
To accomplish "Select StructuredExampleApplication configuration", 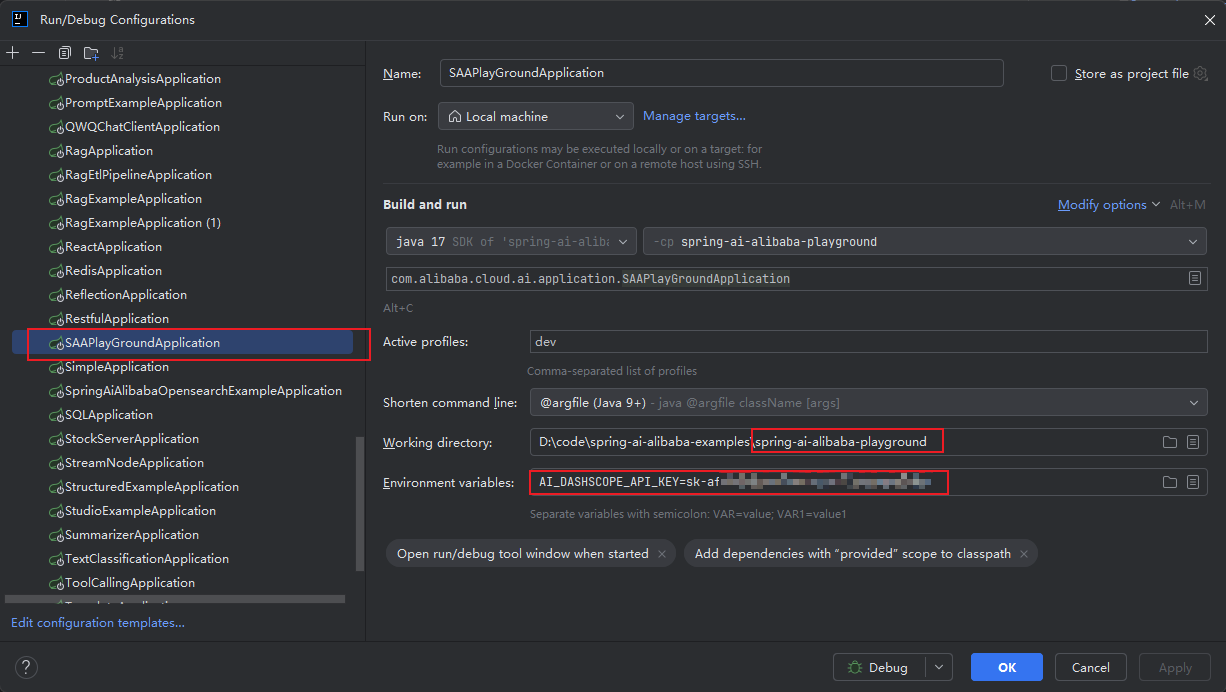I will point(151,487).
